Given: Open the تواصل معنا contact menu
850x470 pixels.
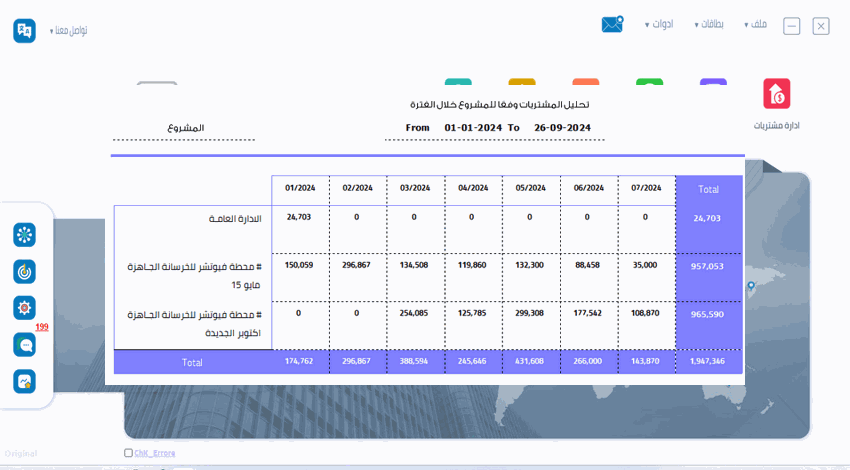Looking at the screenshot, I should click(69, 31).
